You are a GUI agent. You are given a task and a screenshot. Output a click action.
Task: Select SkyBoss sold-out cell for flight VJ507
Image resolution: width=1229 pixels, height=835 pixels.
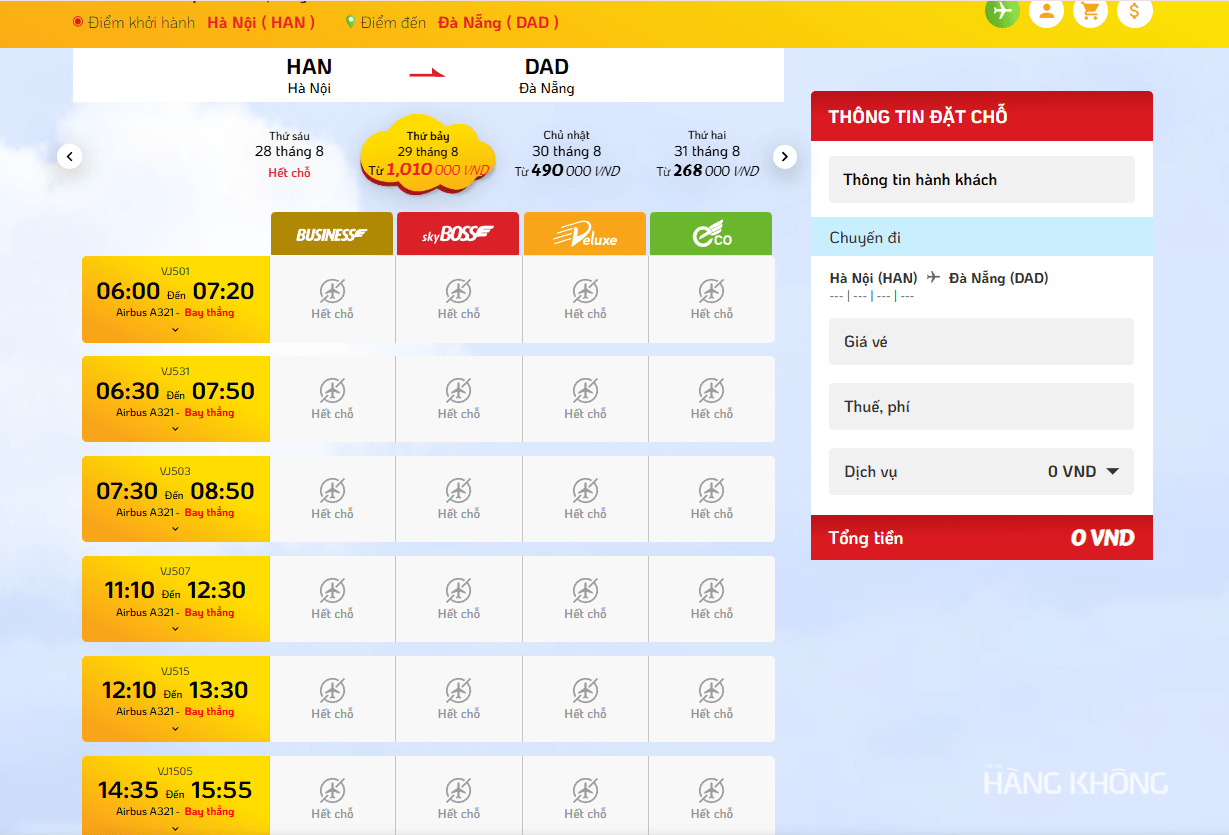(459, 599)
